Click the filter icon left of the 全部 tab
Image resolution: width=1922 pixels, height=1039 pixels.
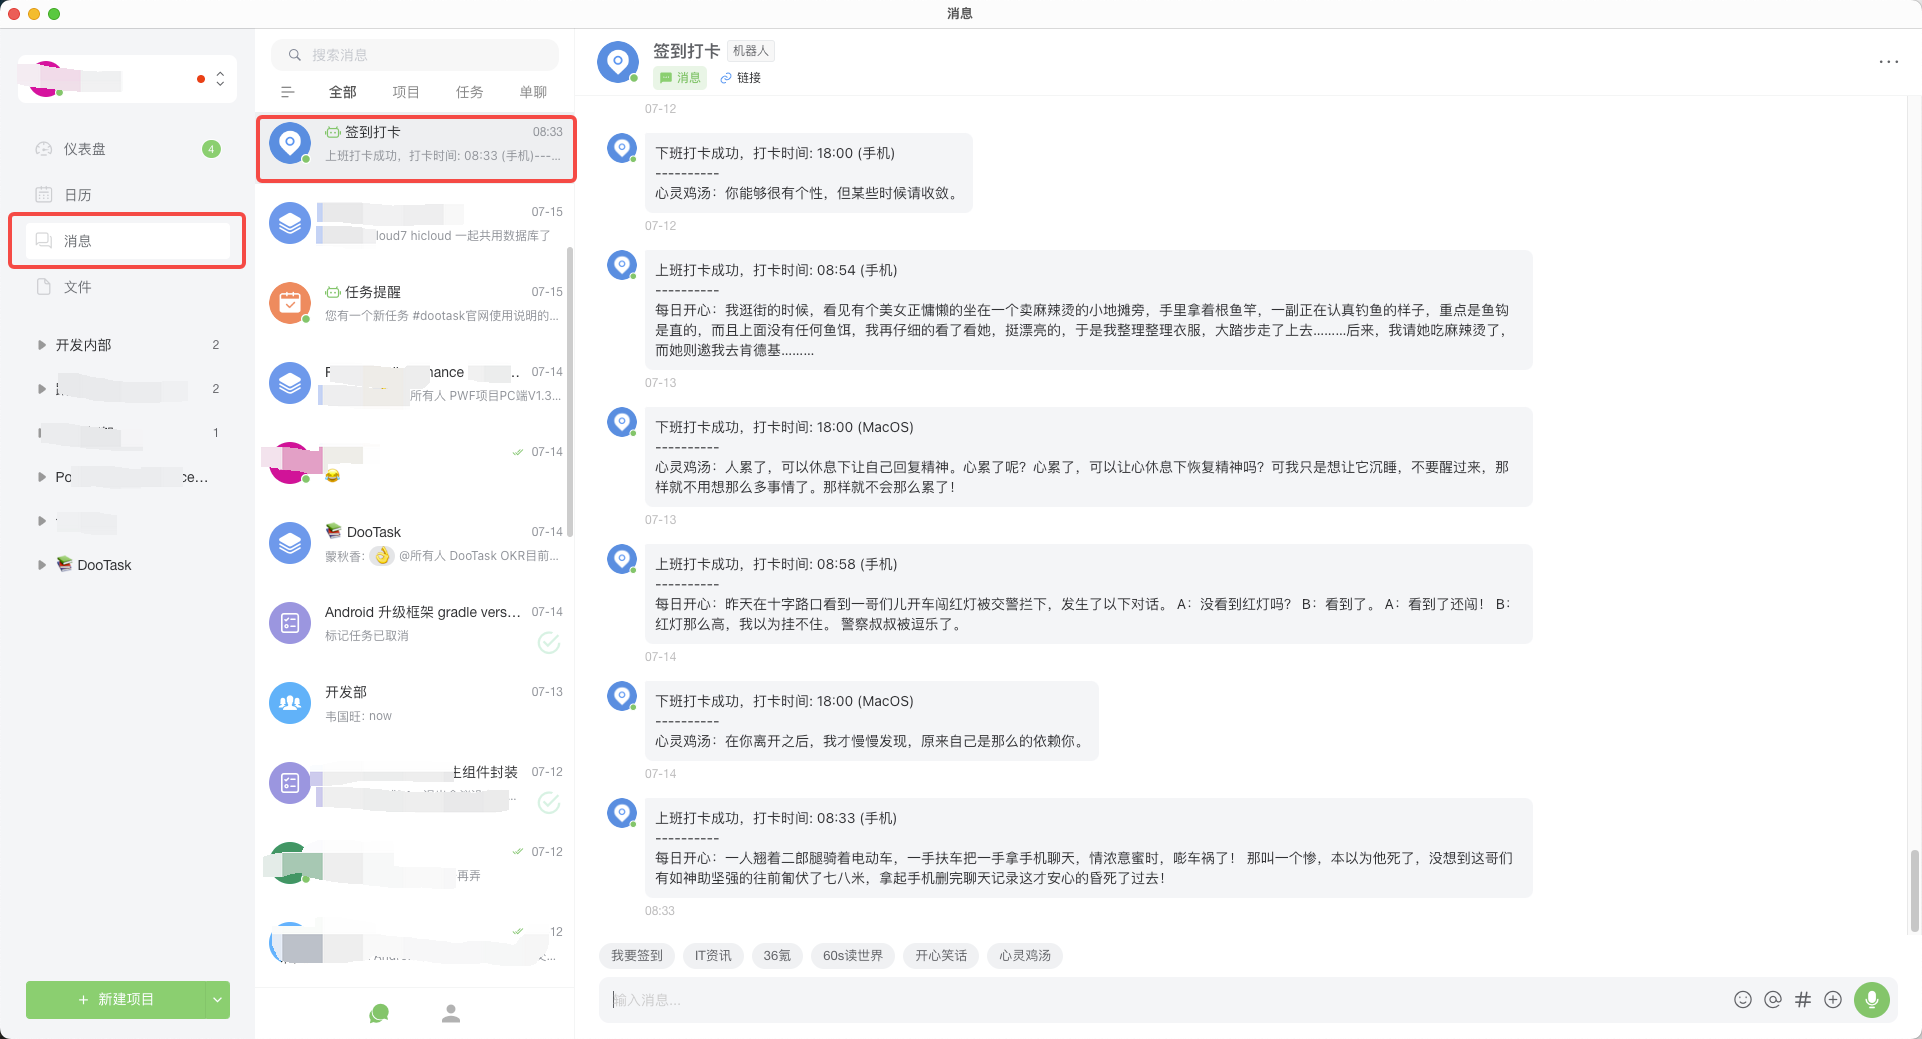coord(288,91)
